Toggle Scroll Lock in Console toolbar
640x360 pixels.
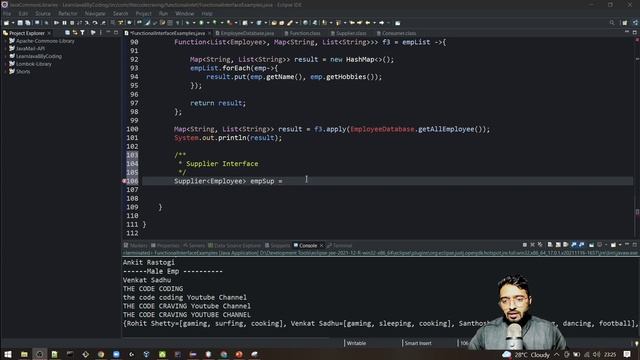558,245
